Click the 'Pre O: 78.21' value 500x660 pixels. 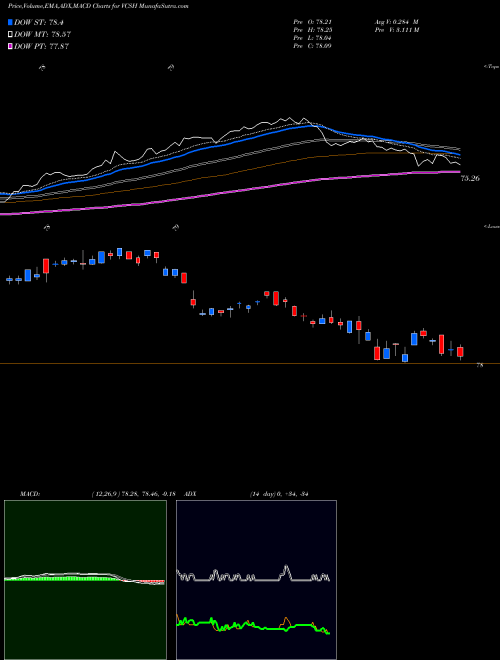click(x=313, y=22)
